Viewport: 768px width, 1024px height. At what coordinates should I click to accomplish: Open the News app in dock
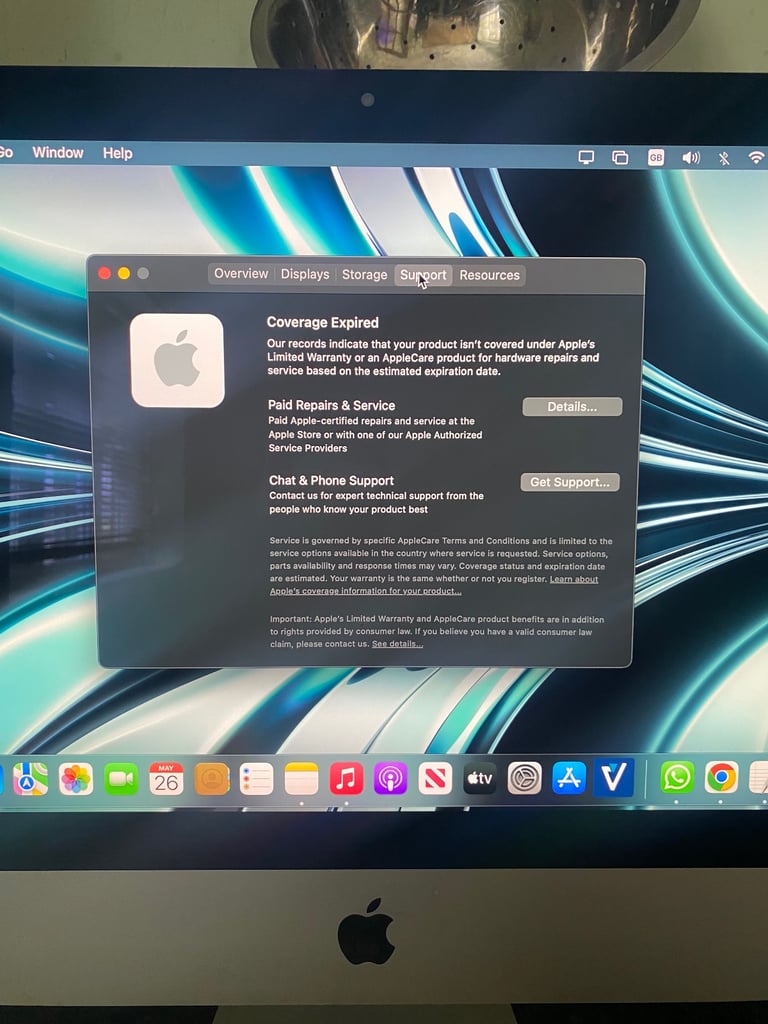435,778
